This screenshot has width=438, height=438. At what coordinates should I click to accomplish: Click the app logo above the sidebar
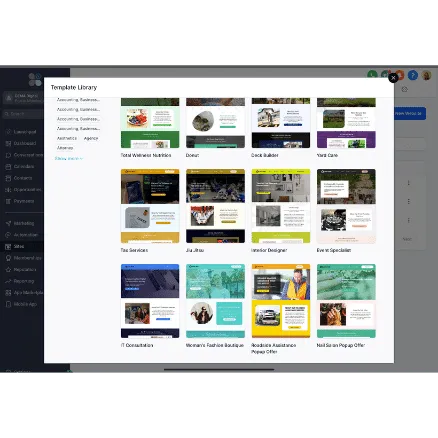(35, 80)
